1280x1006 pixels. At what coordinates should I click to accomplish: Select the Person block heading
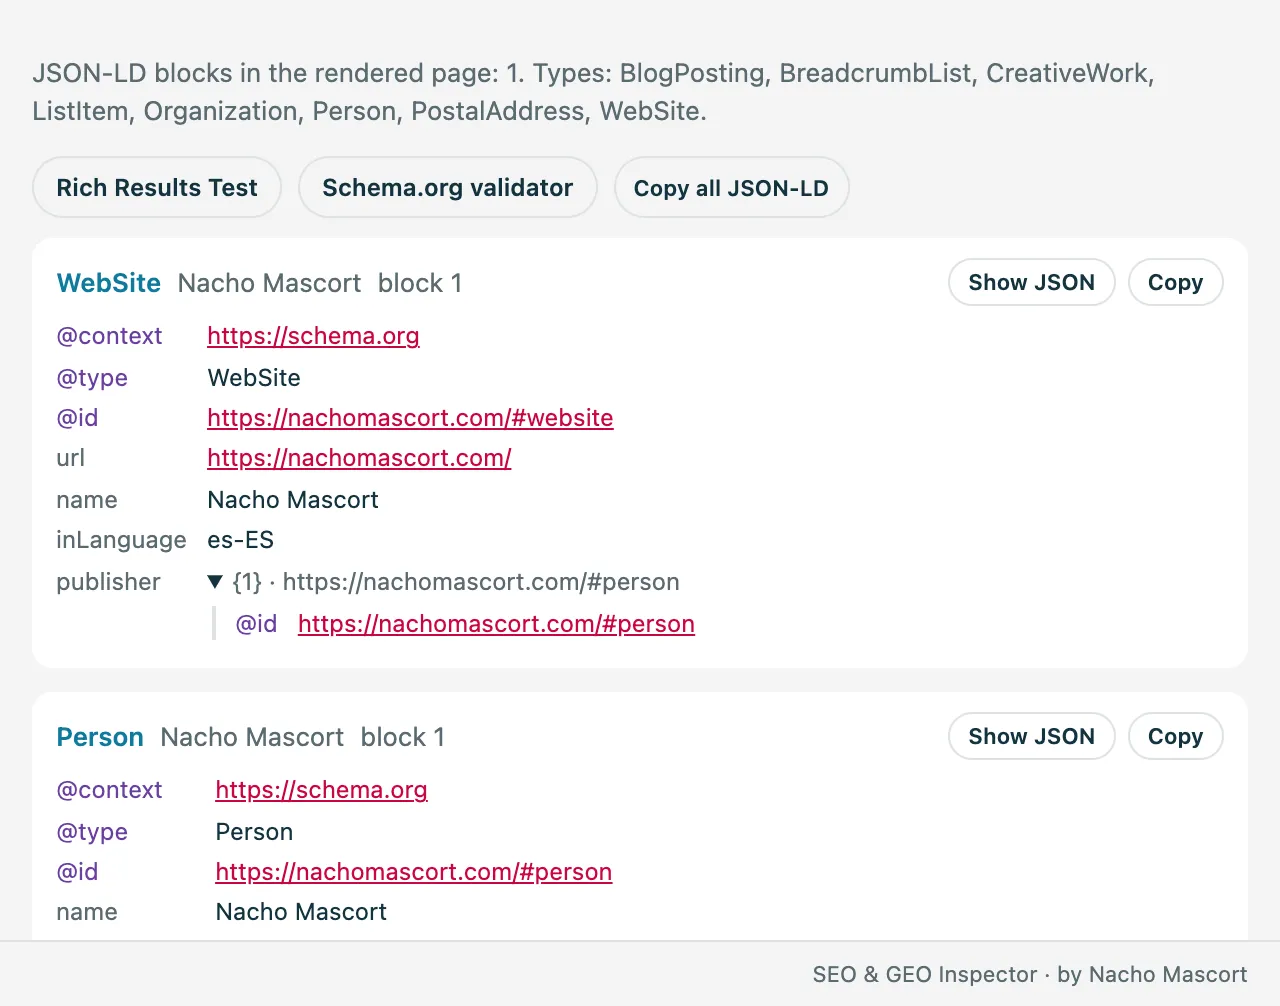100,737
